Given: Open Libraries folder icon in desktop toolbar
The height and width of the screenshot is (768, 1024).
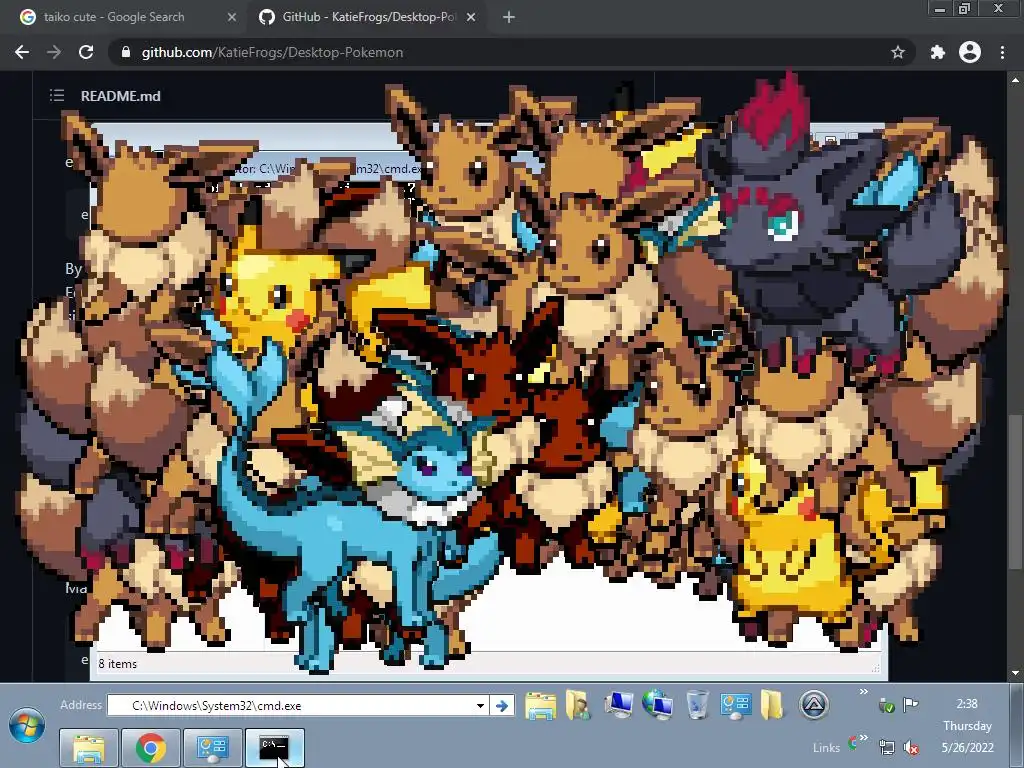Looking at the screenshot, I should pyautogui.click(x=541, y=706).
